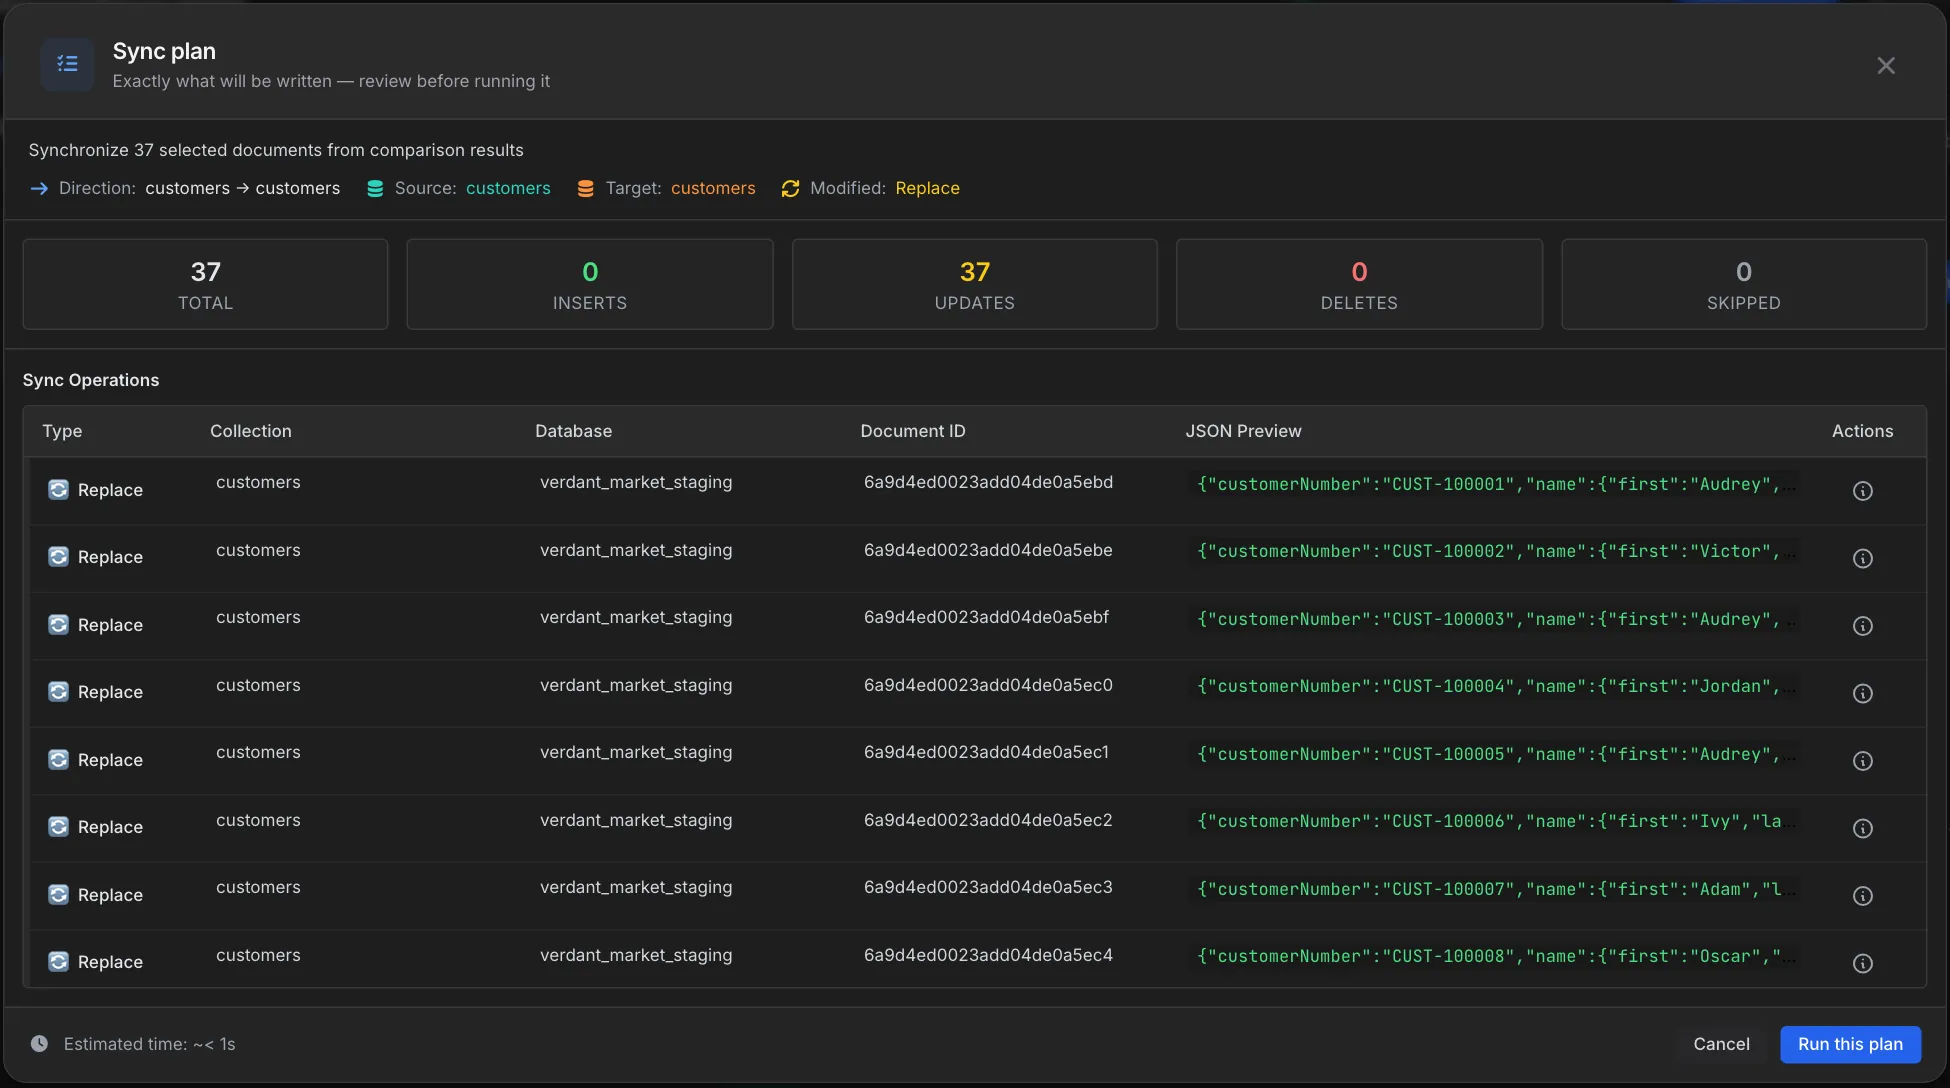Select the 0 SKIPPED summary card
The height and width of the screenshot is (1088, 1950).
click(1743, 284)
